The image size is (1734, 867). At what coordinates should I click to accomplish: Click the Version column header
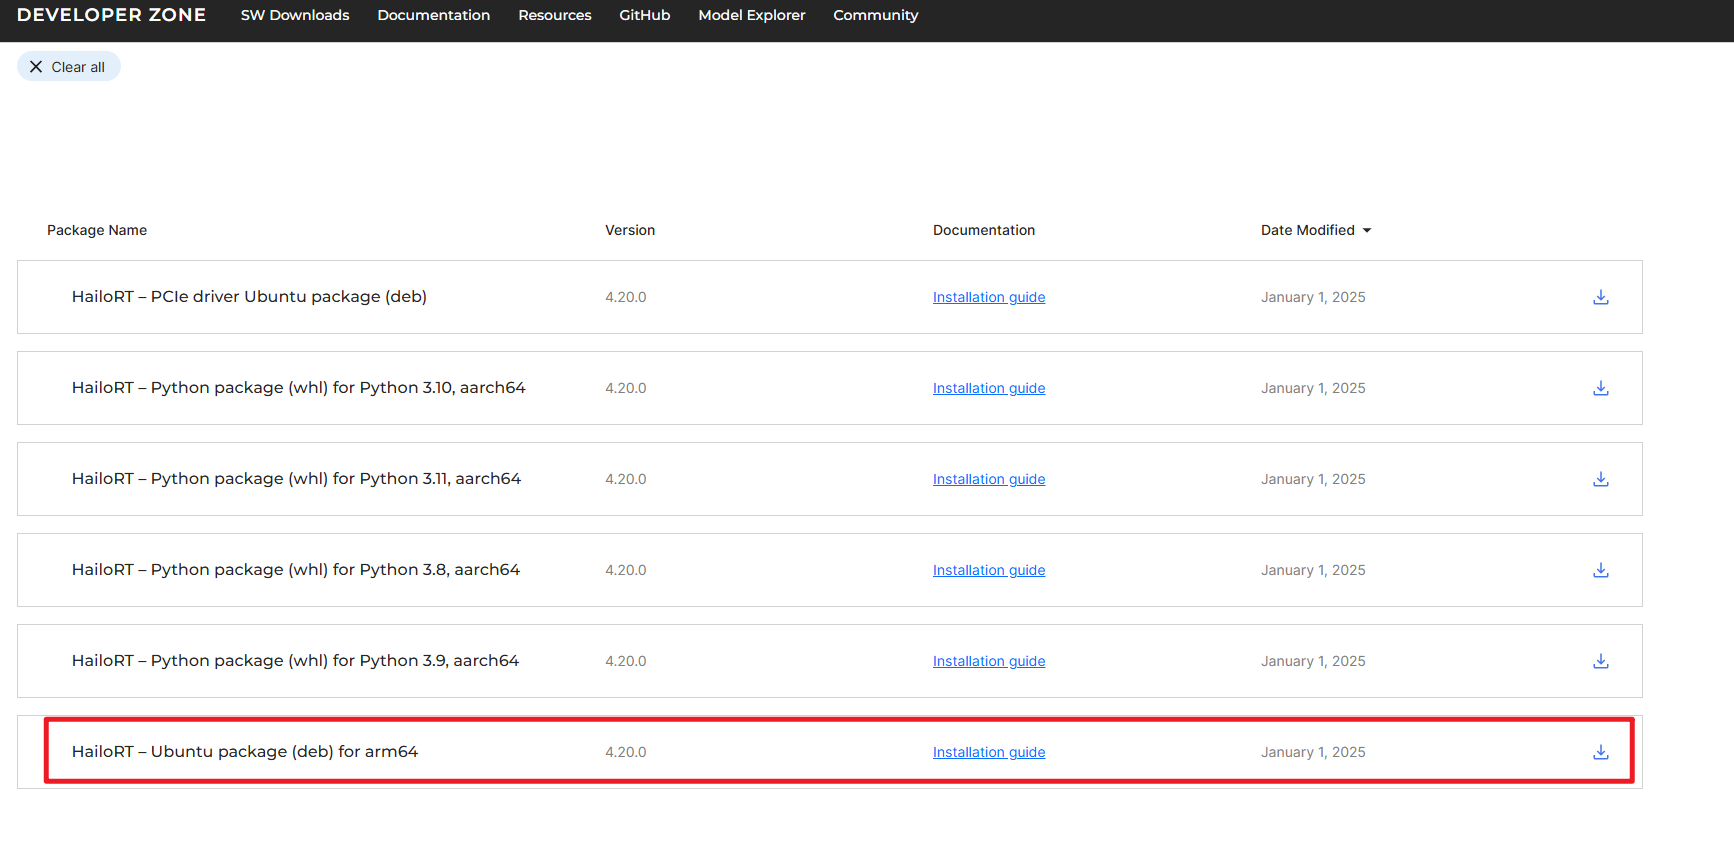click(x=630, y=230)
